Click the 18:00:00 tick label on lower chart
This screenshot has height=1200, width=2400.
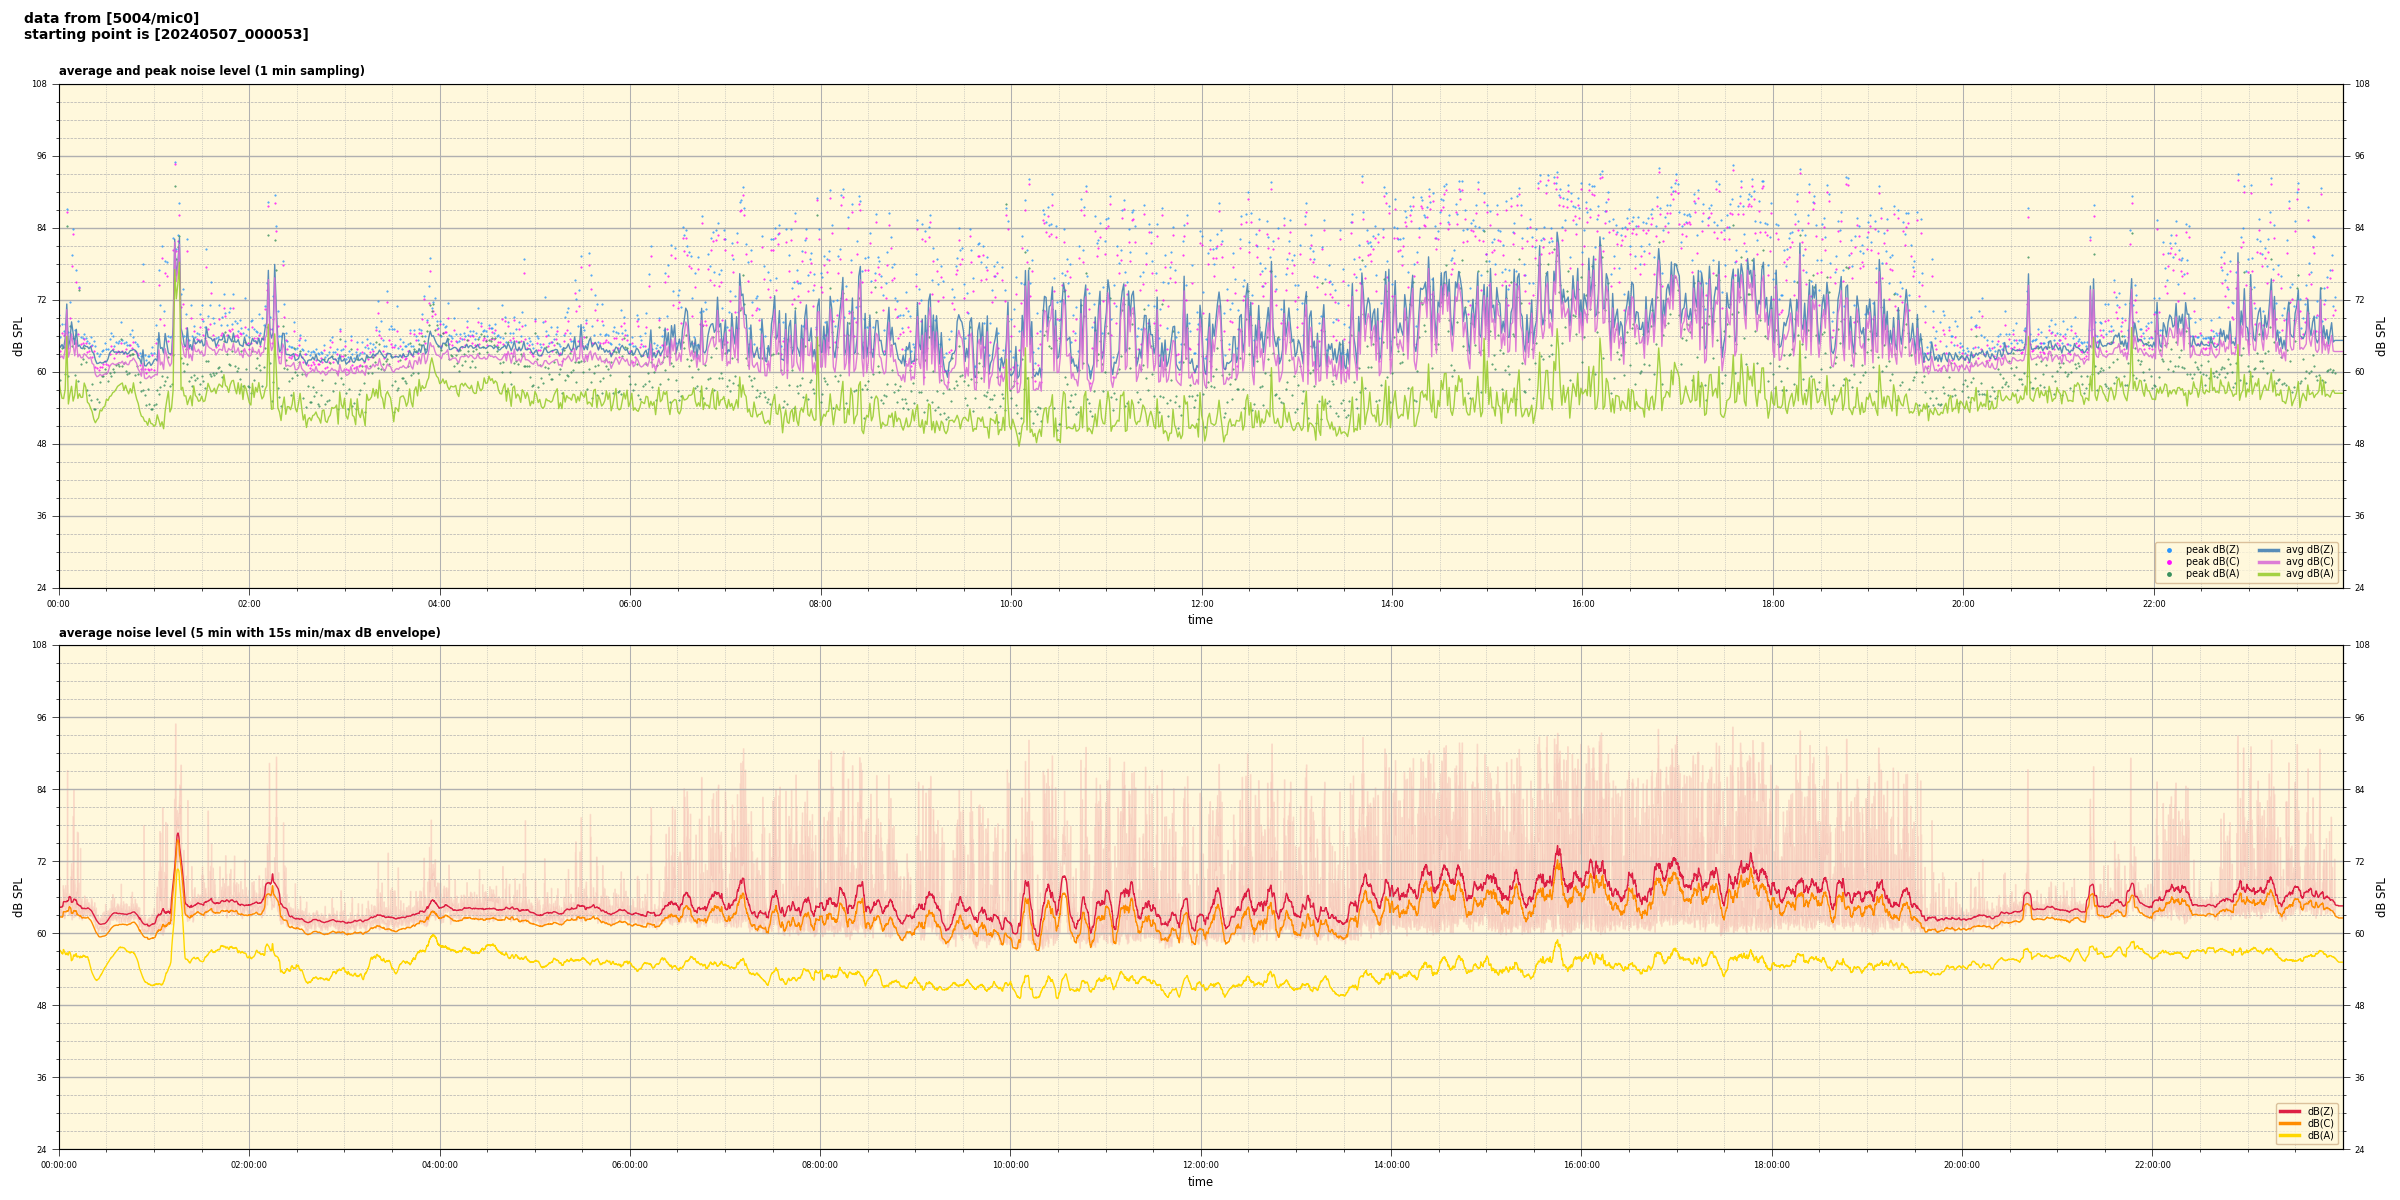click(x=1772, y=1165)
